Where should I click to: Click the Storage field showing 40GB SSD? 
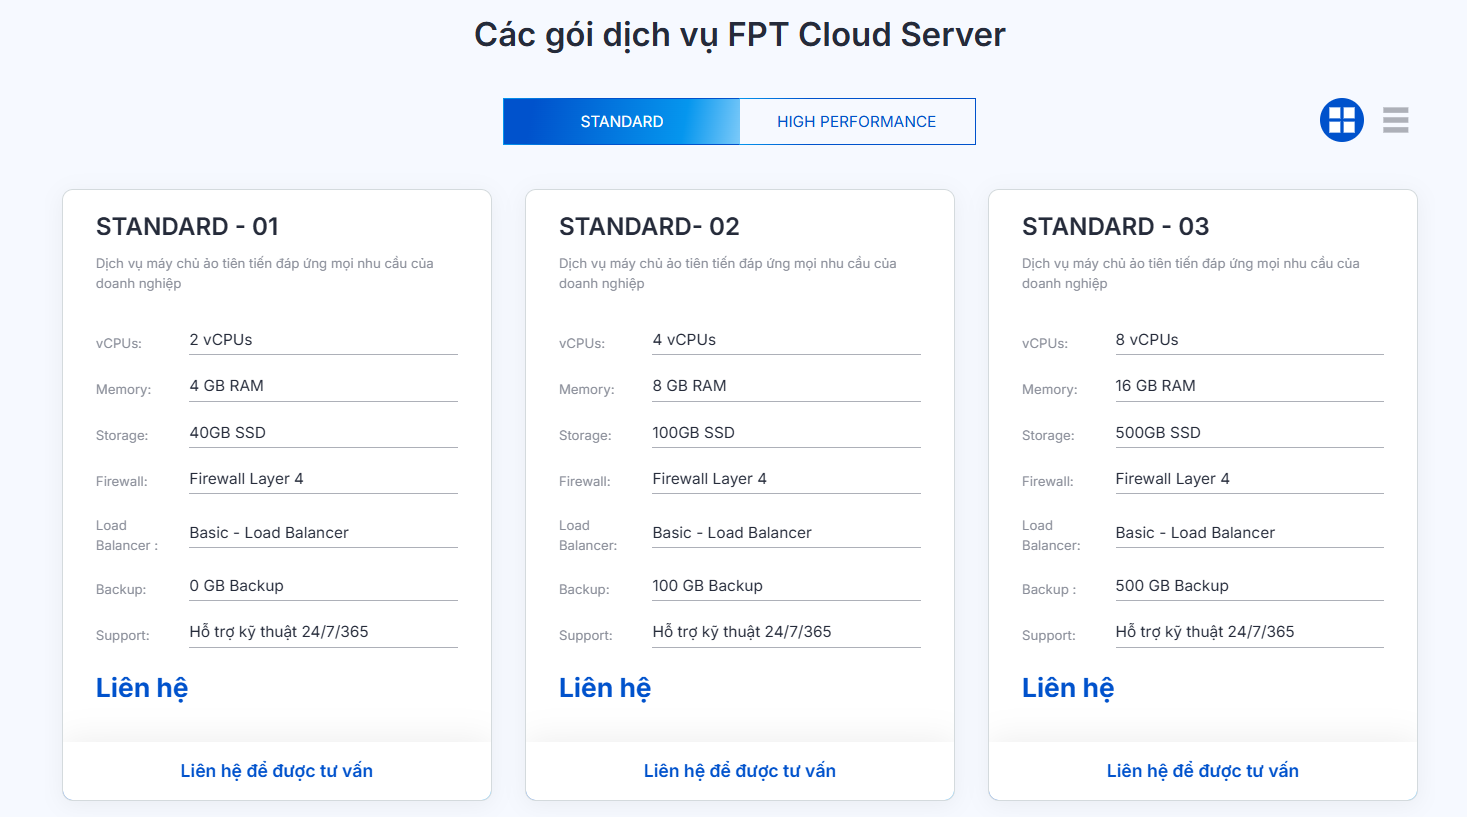[x=322, y=432]
